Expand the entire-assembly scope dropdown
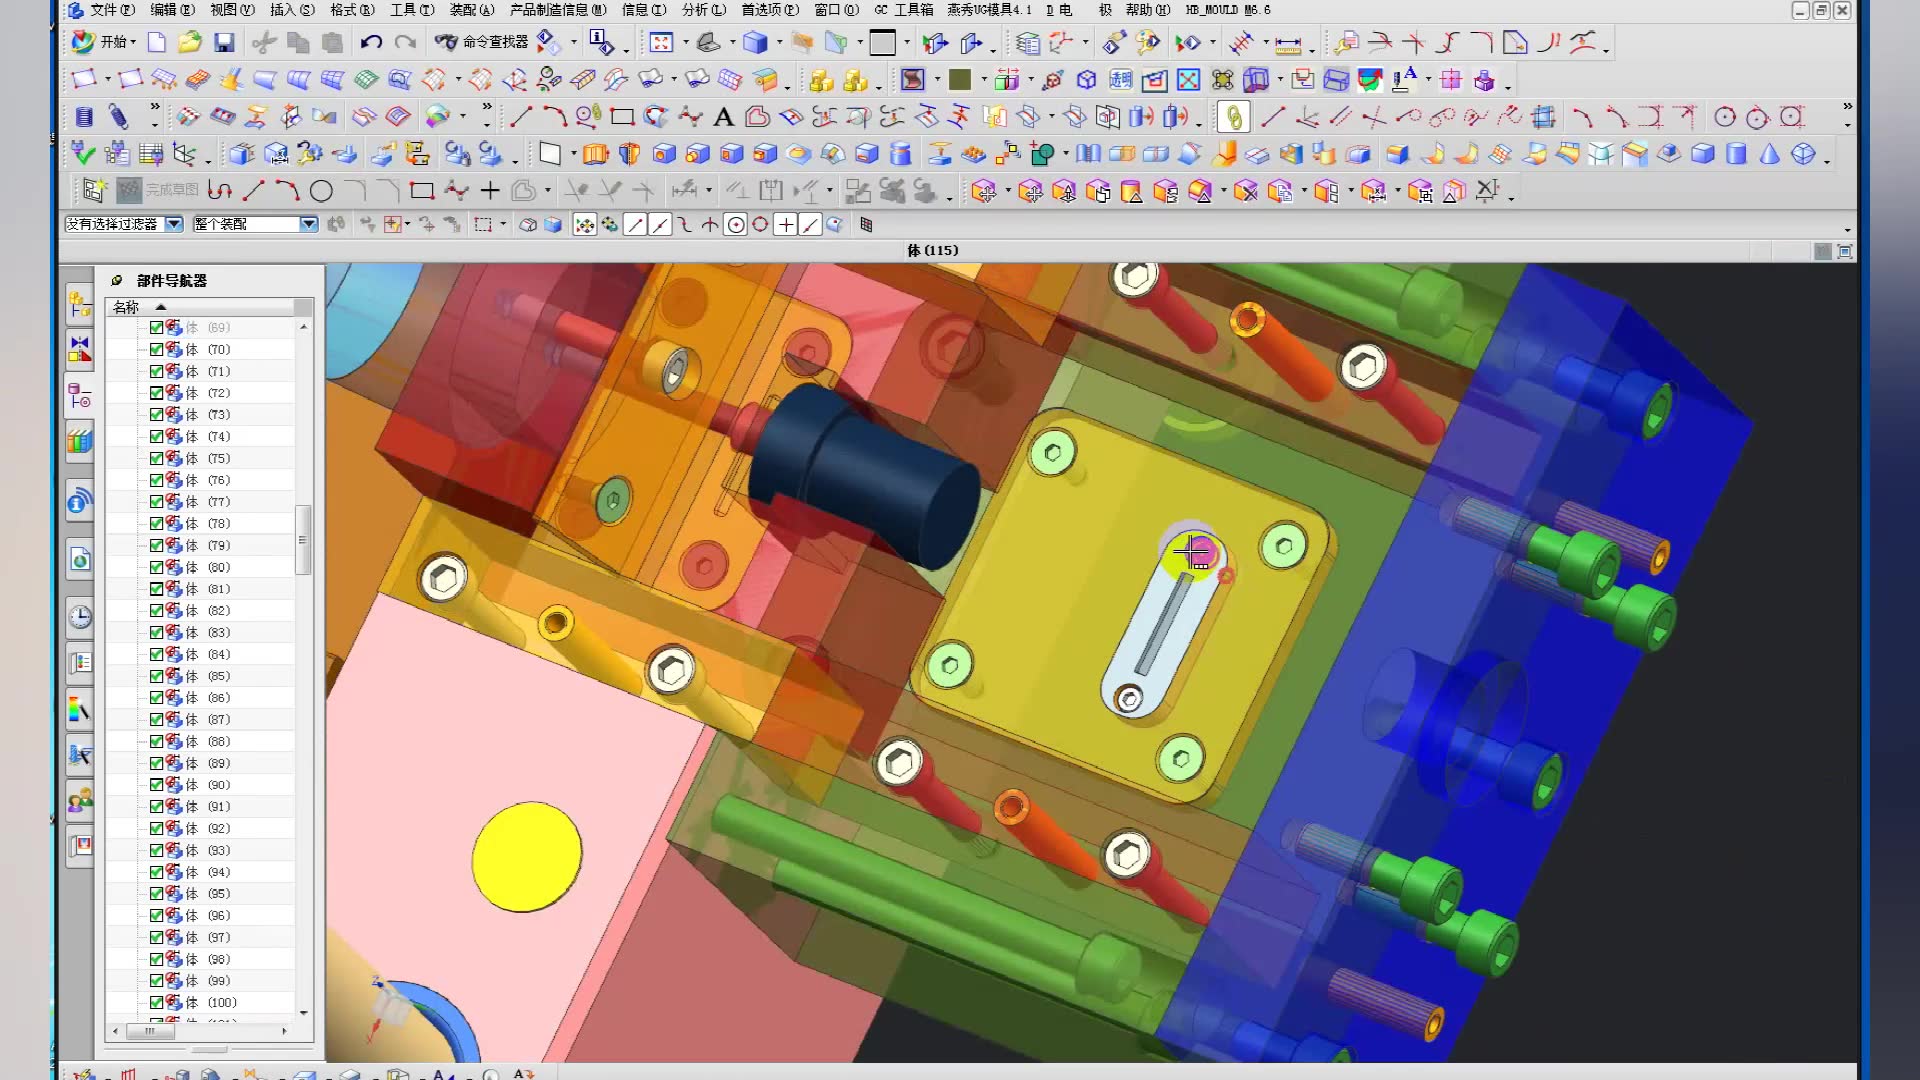The width and height of the screenshot is (1920, 1080). (x=308, y=224)
